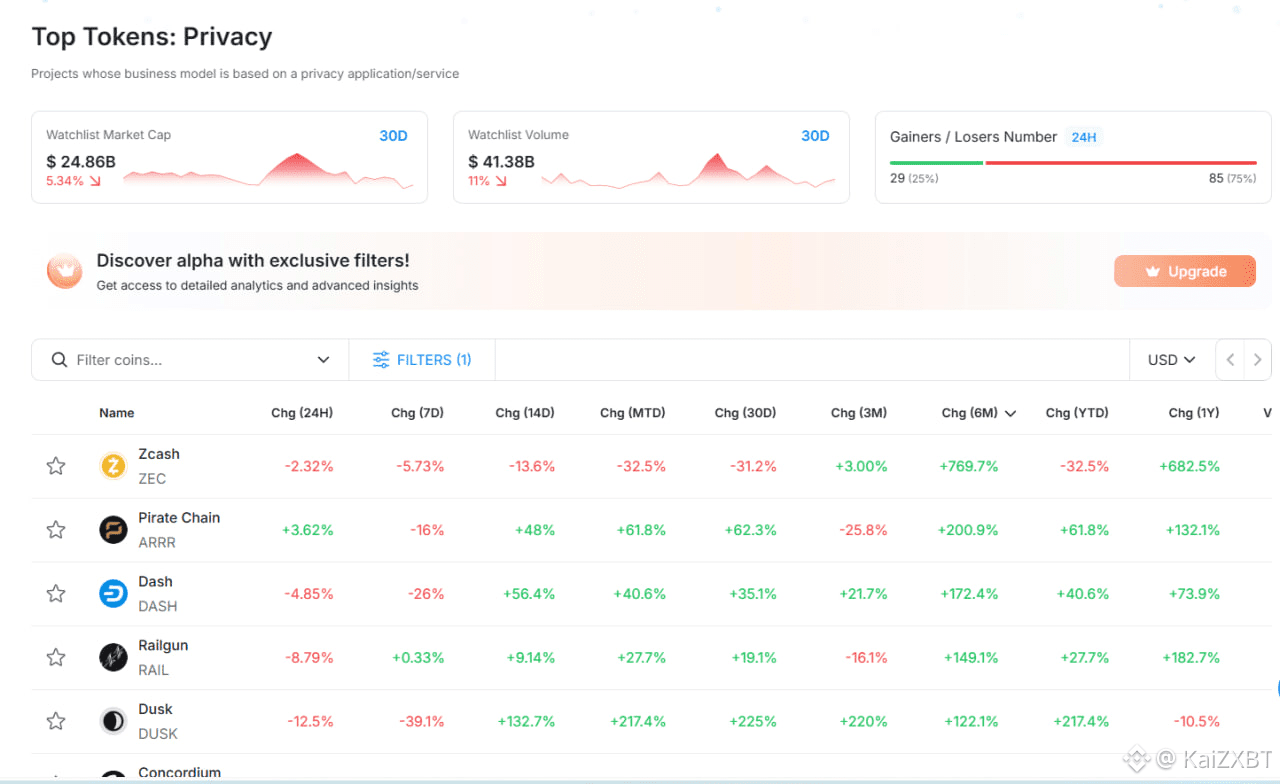This screenshot has height=784, width=1280.
Task: Click the Gainers / Losers progress bar
Action: tap(1073, 163)
